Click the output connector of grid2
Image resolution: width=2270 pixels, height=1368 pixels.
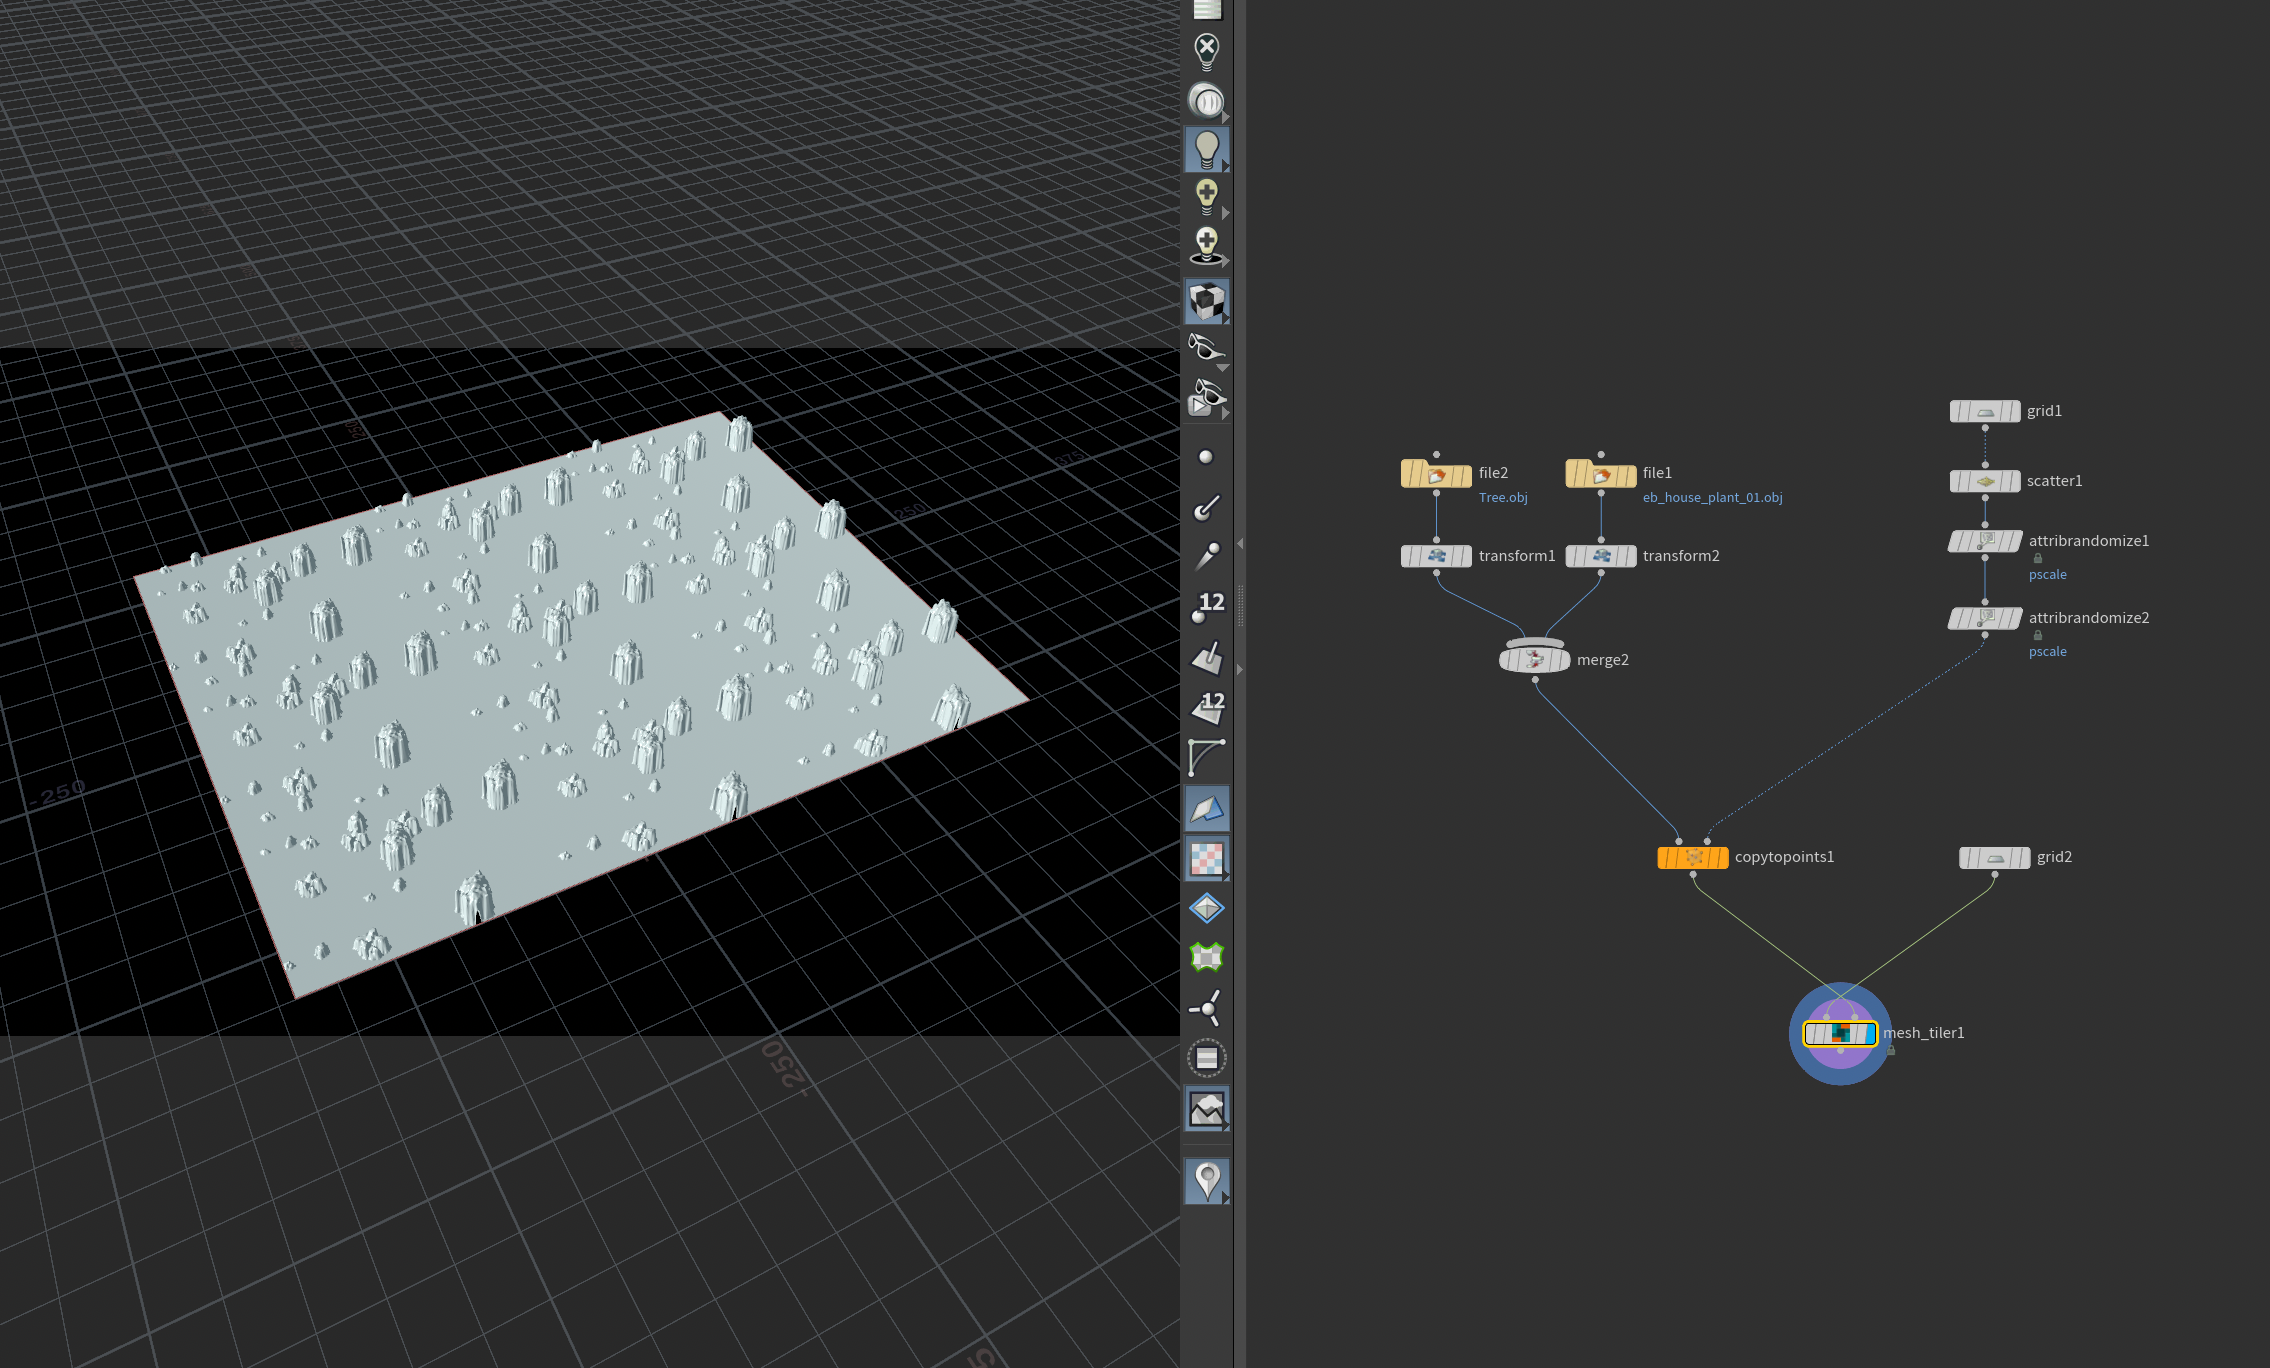[1995, 875]
